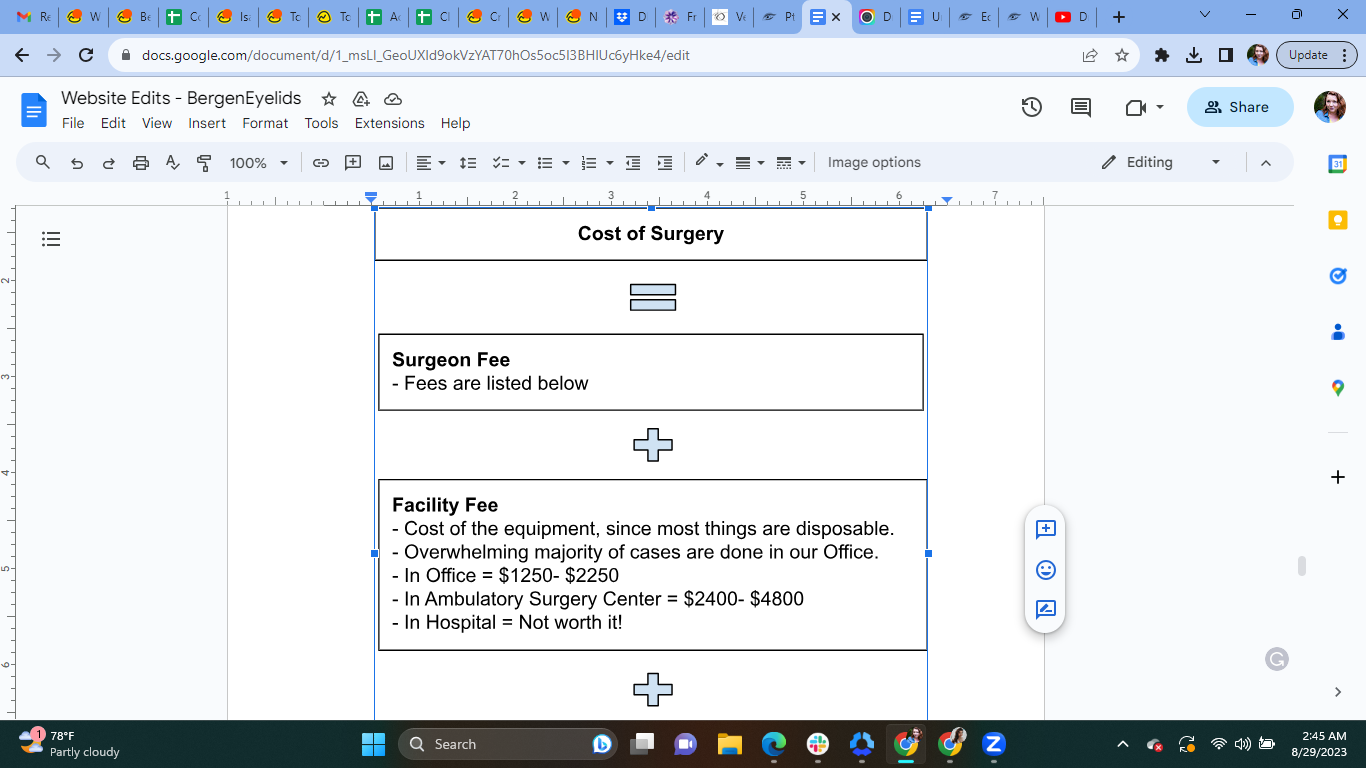Click the Undo icon in toolbar
Image resolution: width=1366 pixels, height=768 pixels.
pyautogui.click(x=77, y=163)
